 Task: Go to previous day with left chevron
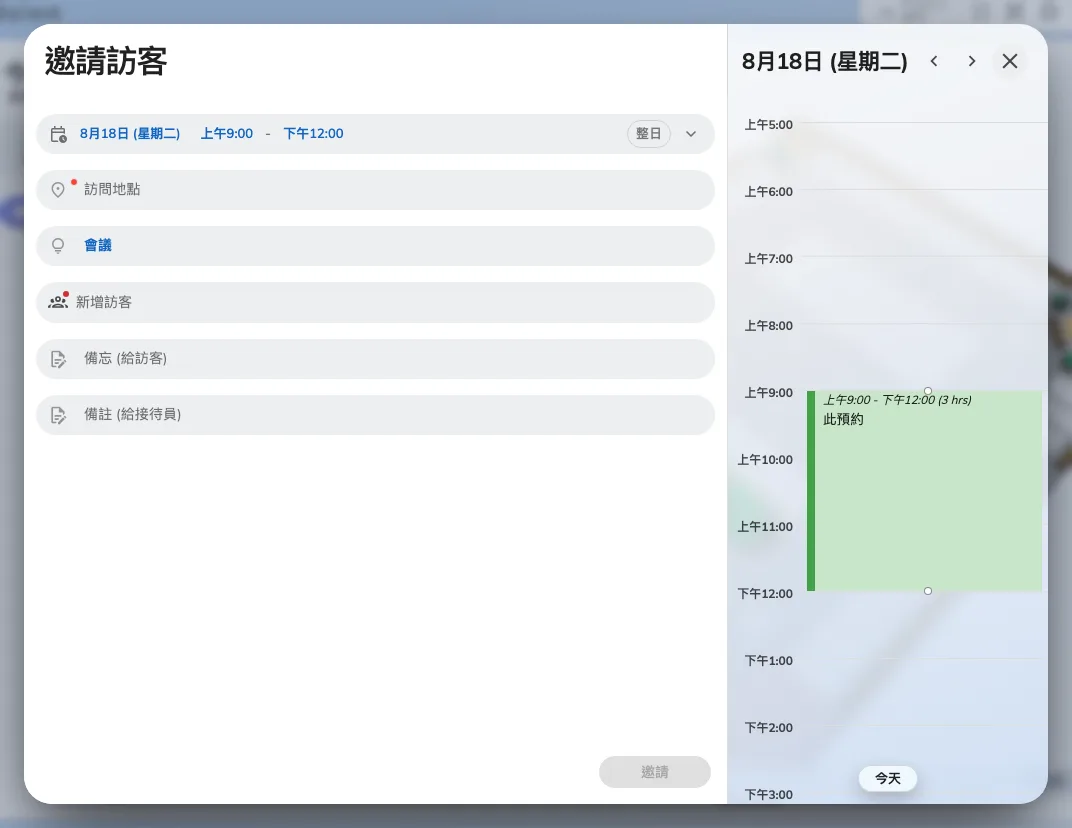point(934,62)
